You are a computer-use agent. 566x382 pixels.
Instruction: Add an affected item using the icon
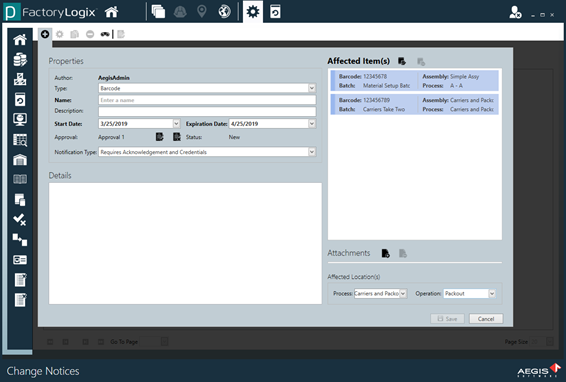coord(402,61)
